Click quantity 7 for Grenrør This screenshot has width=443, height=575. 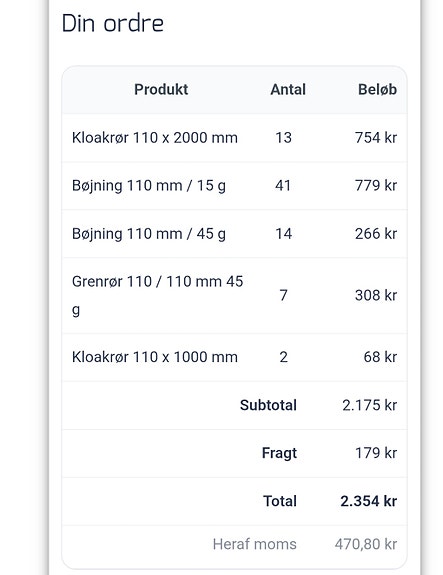coord(283,295)
